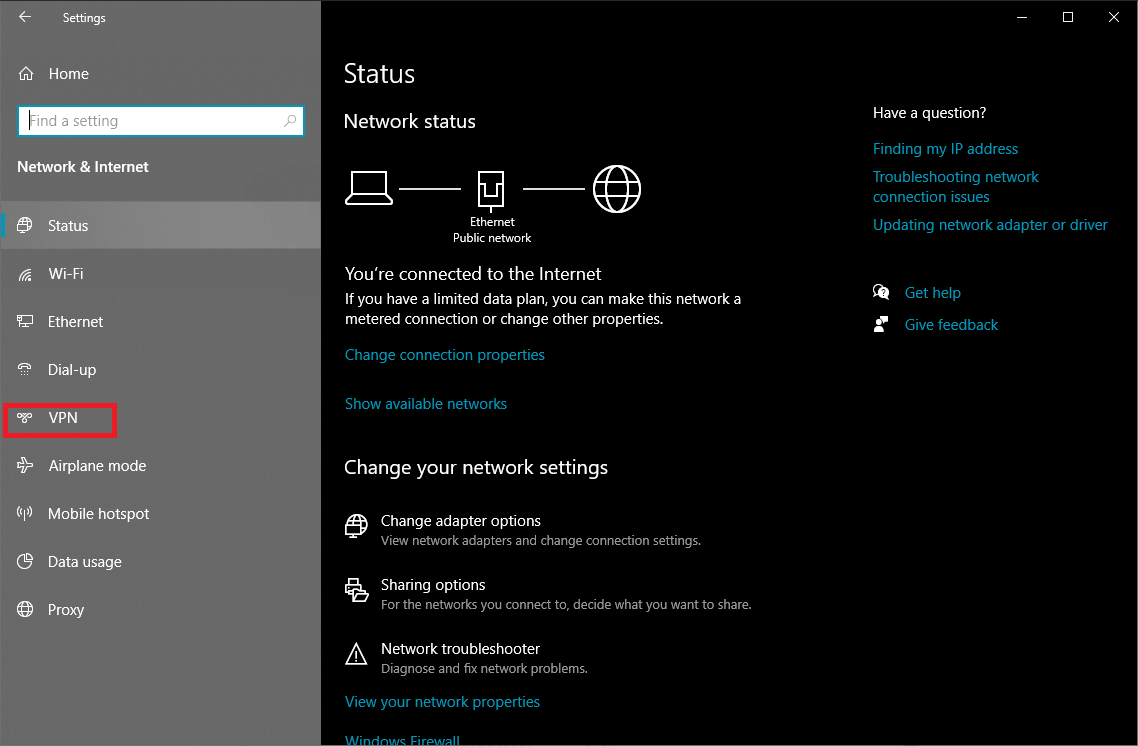Minimize the Settings window
Viewport: 1138px width, 746px height.
coord(1022,17)
